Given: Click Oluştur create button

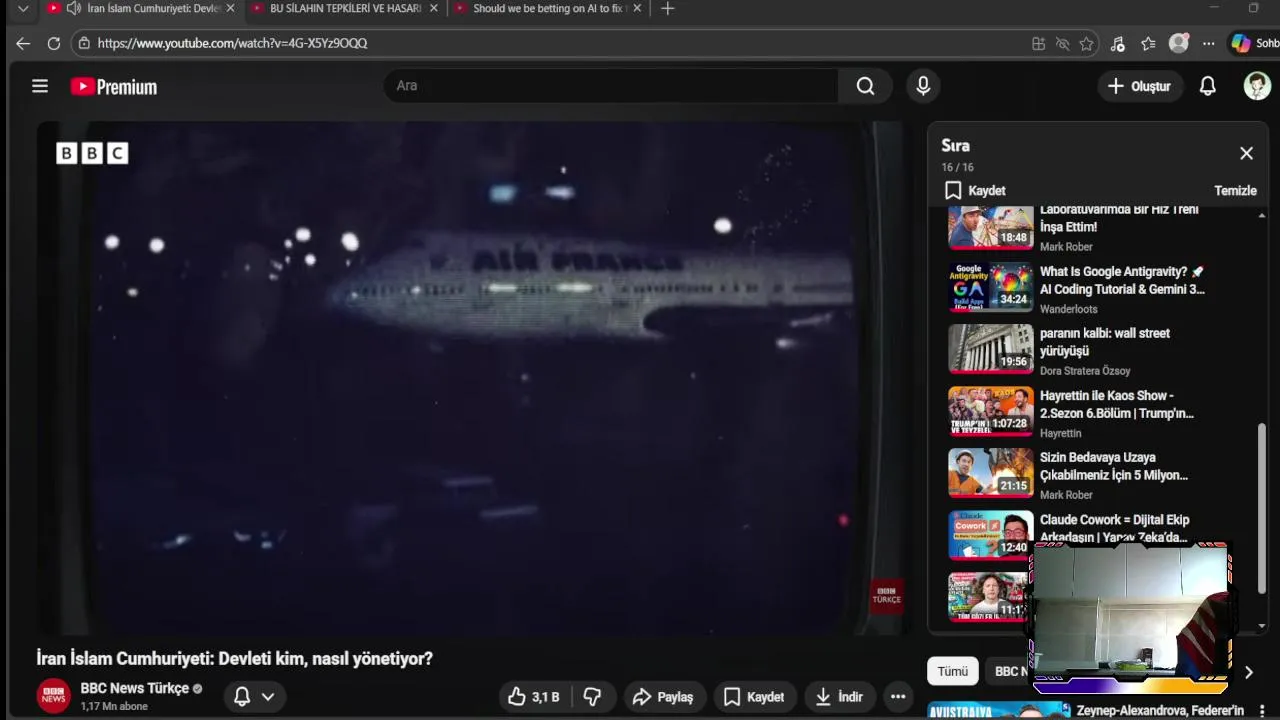Looking at the screenshot, I should point(1140,86).
